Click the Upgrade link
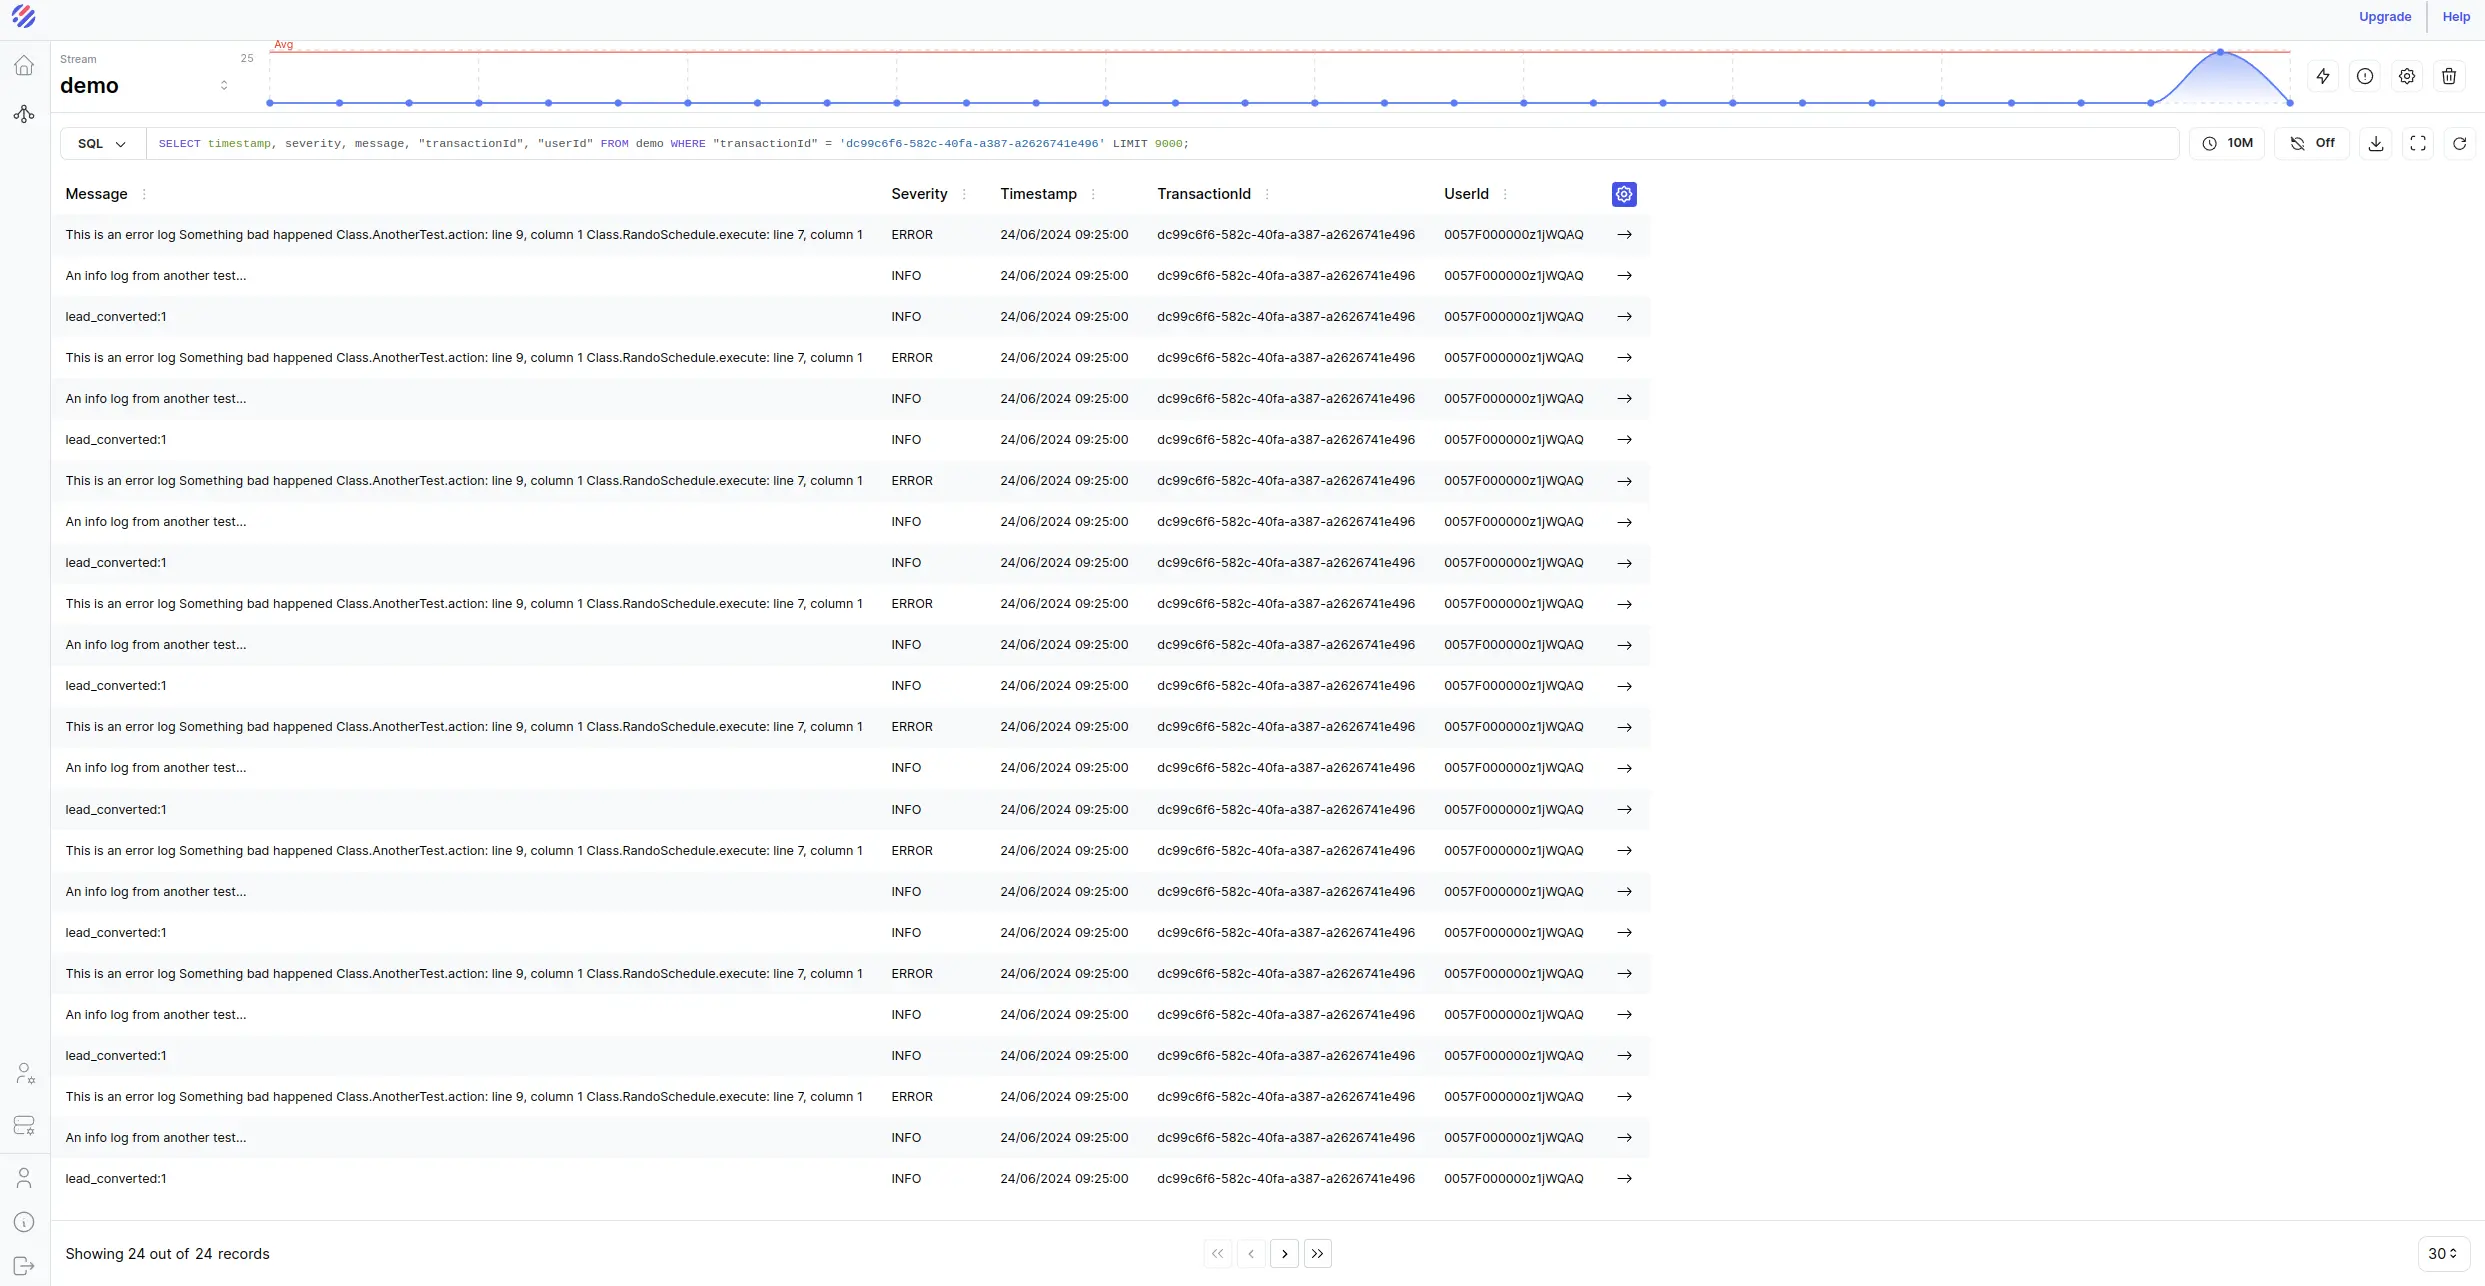The image size is (2485, 1286). click(x=2385, y=16)
